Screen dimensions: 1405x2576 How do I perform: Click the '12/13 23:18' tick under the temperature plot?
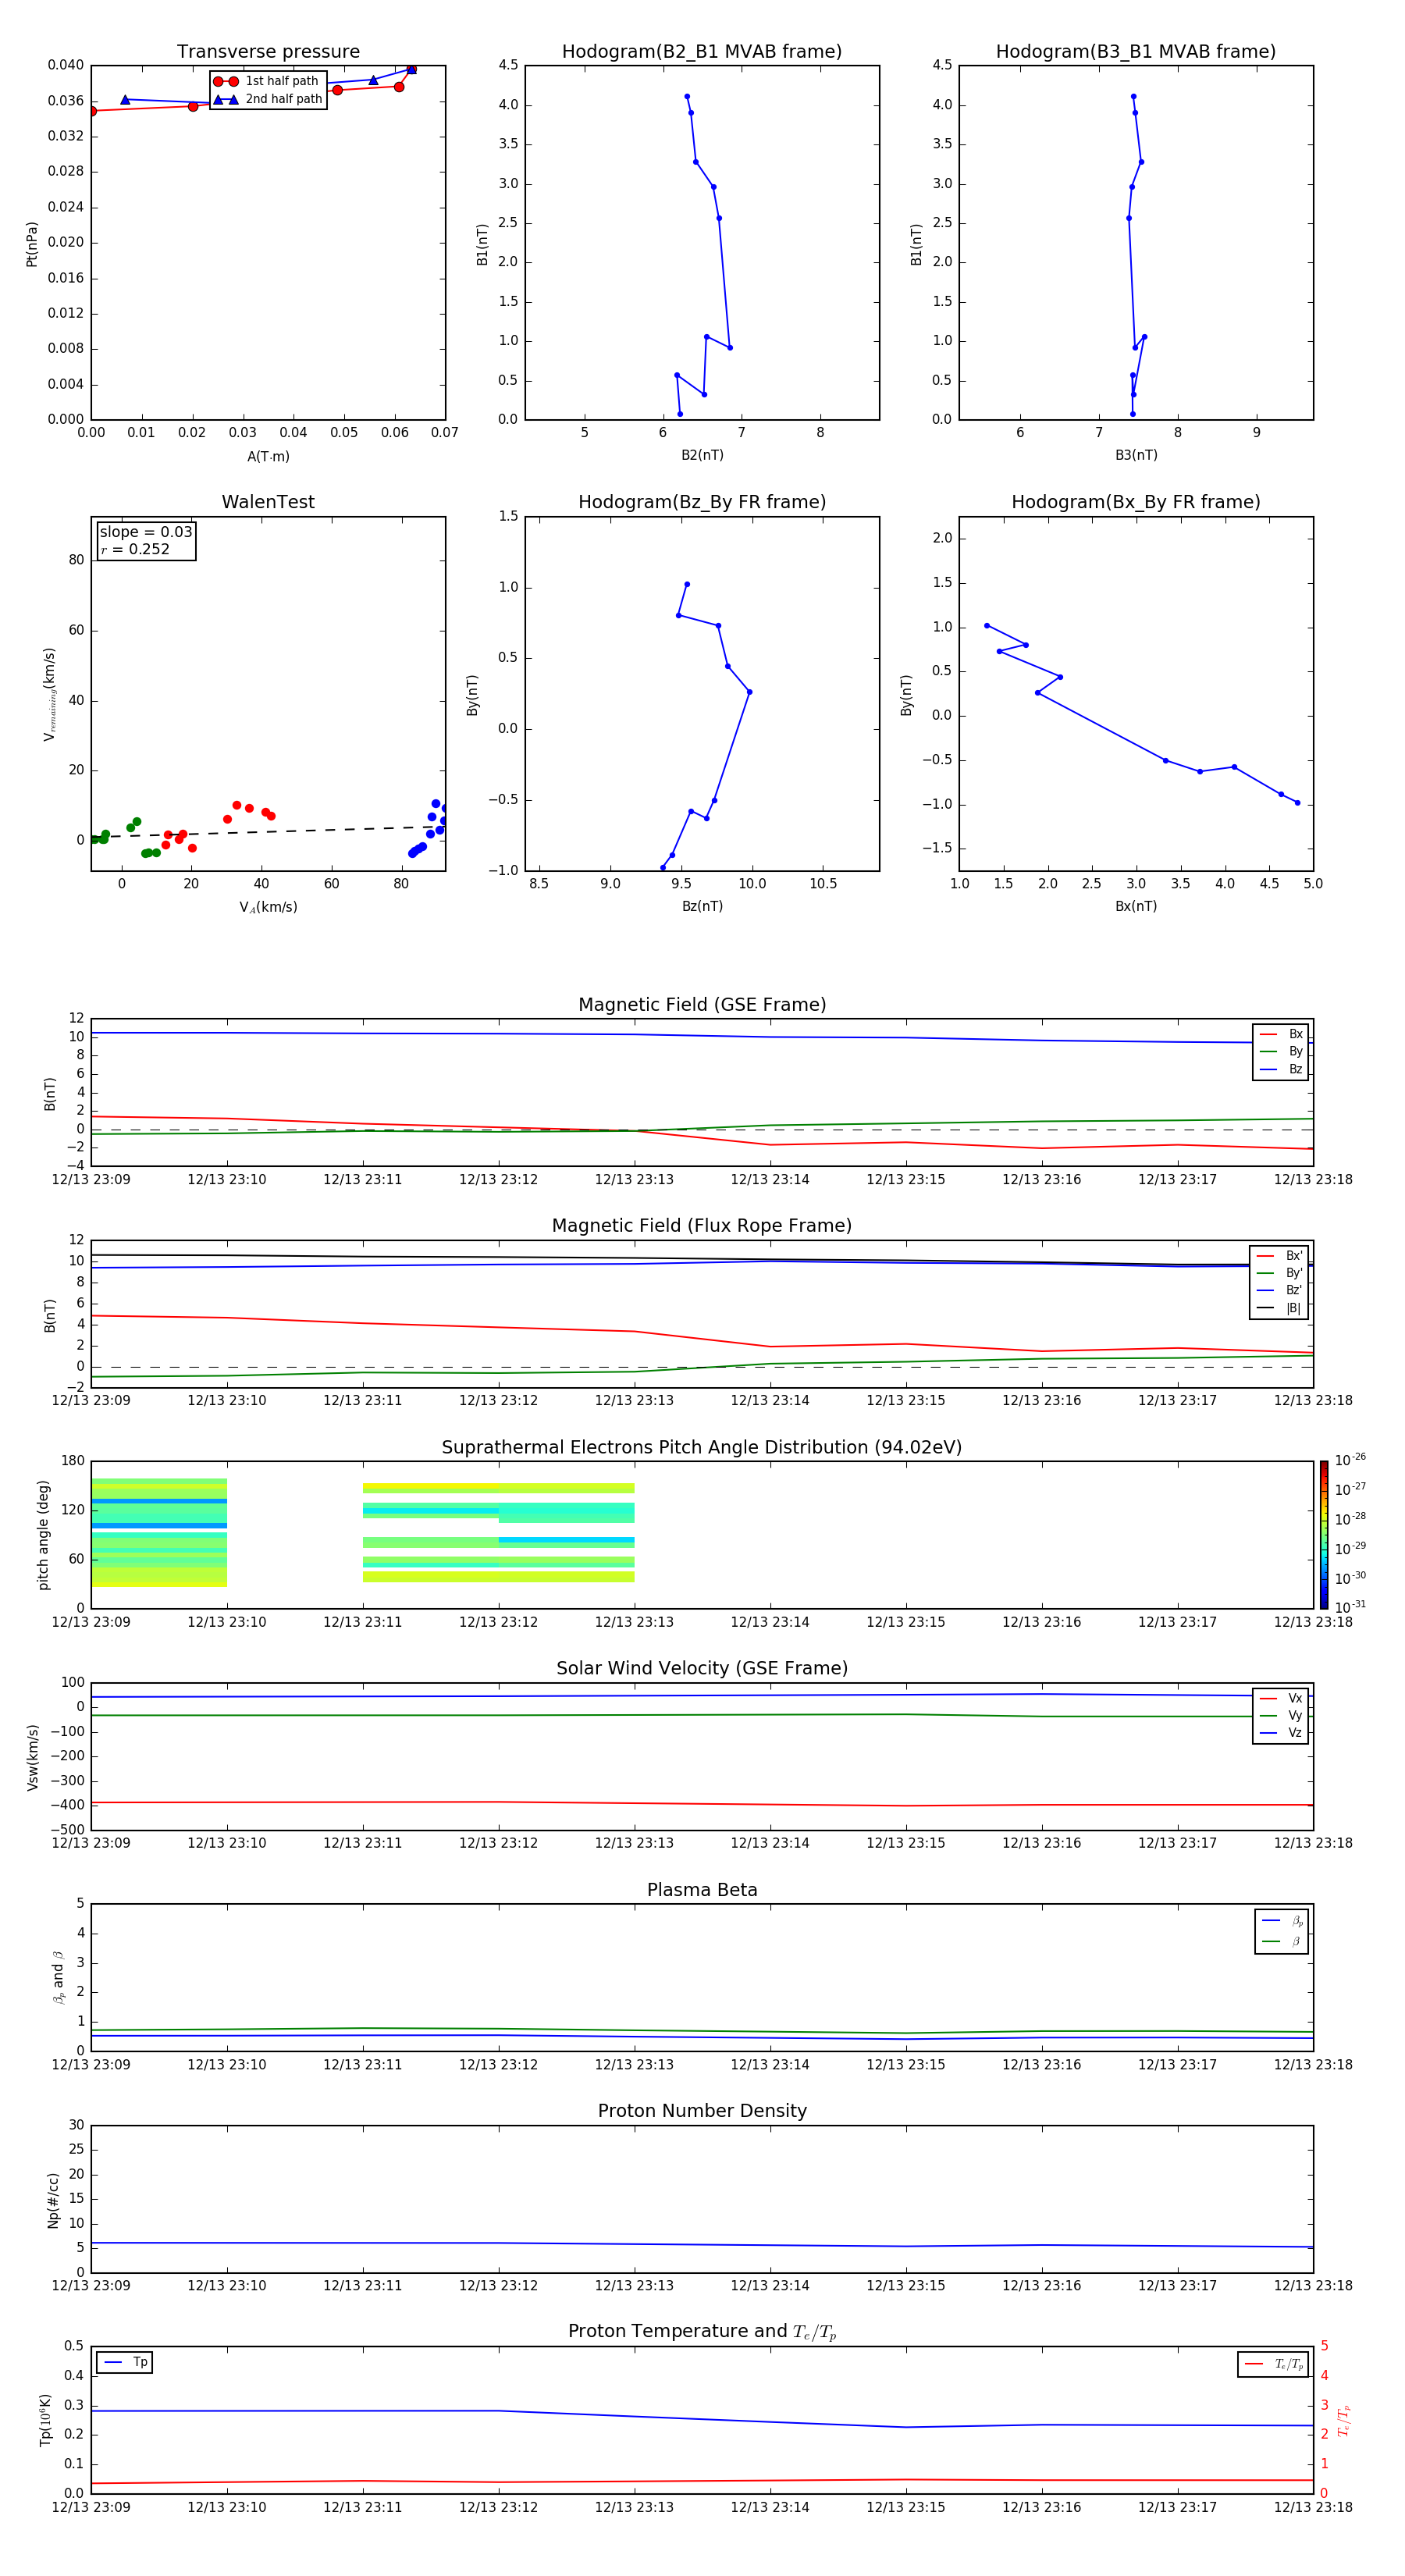tap(1313, 2507)
